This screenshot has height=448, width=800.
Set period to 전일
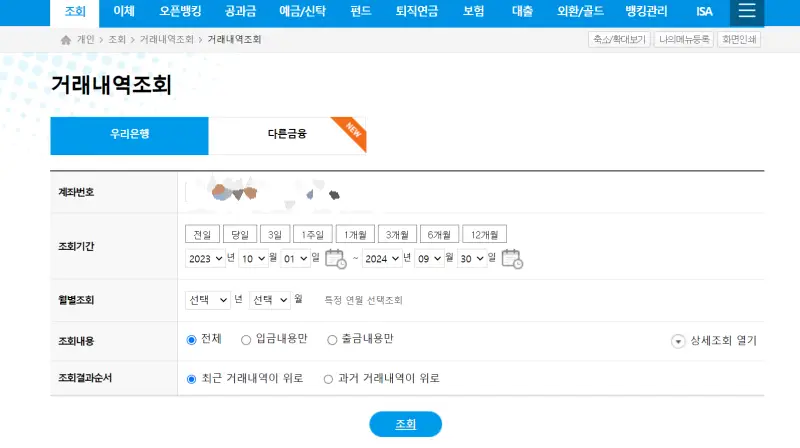pyautogui.click(x=202, y=234)
